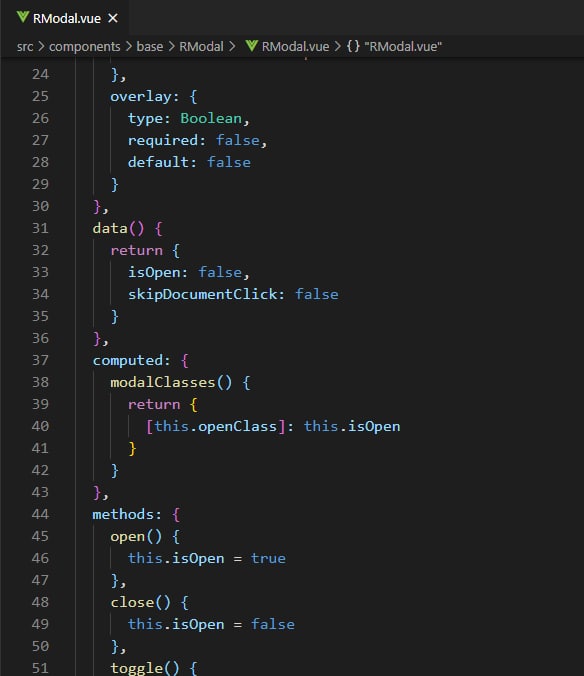The height and width of the screenshot is (676, 584).
Task: Click 'true' value on line 46
Action: (268, 558)
